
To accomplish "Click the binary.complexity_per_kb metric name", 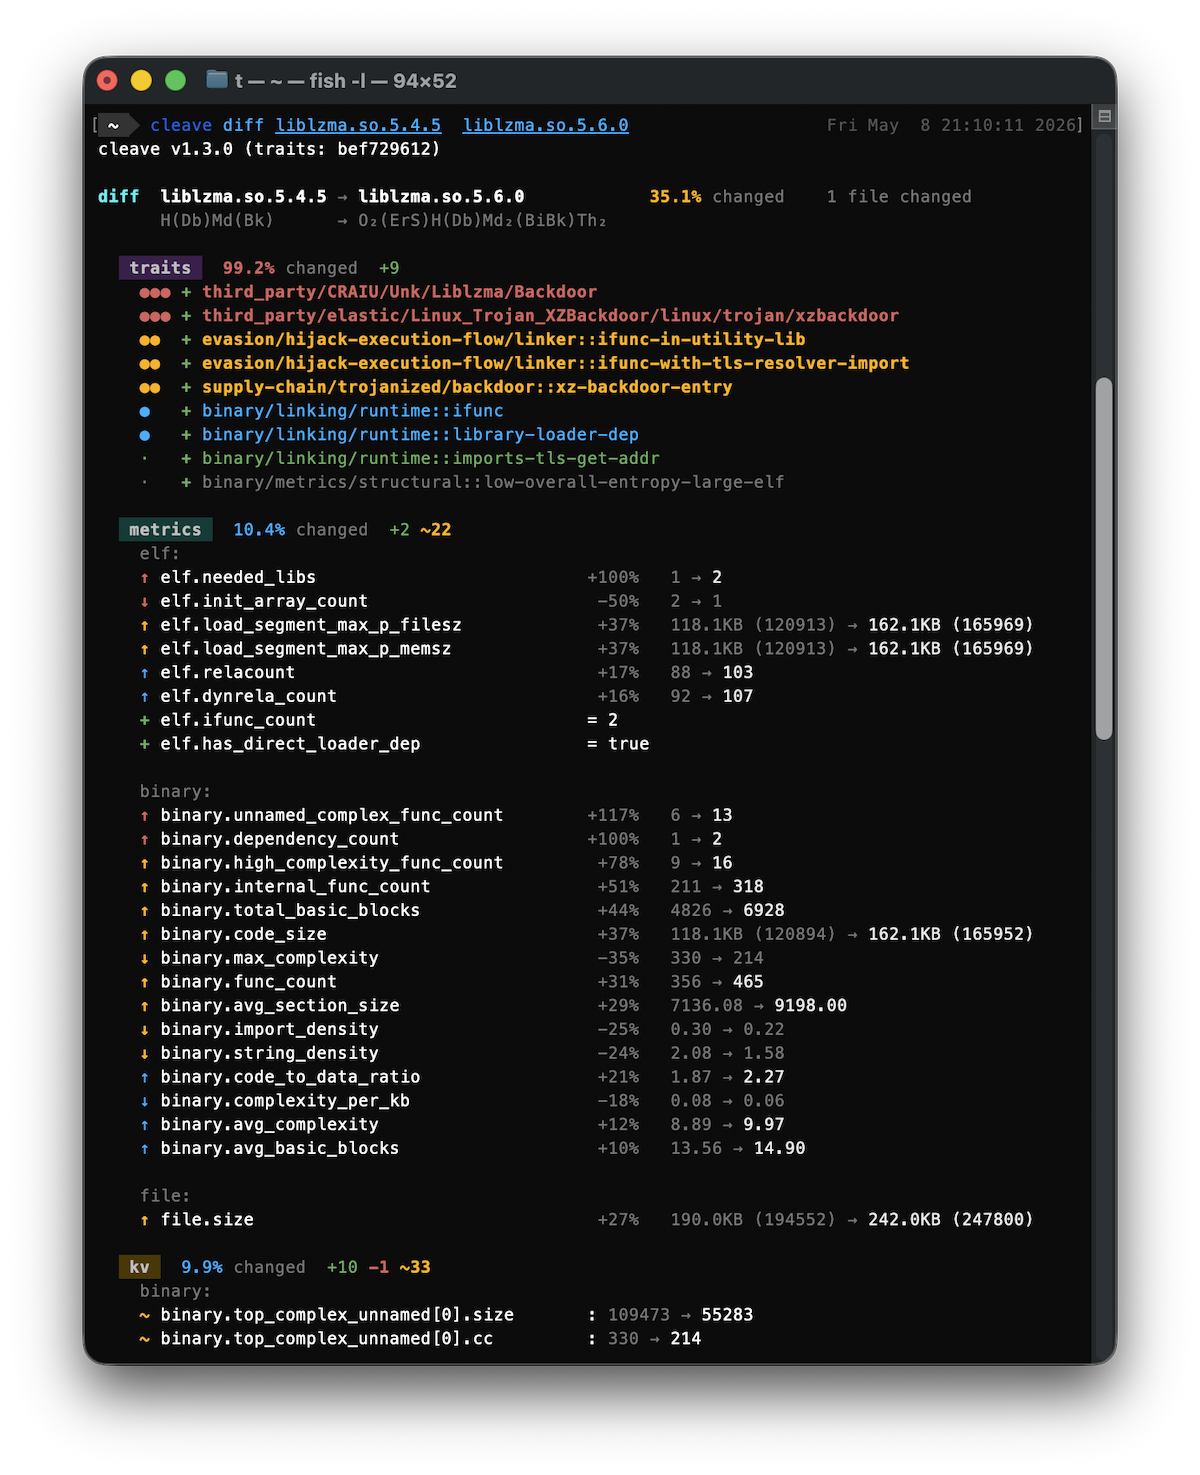I will pyautogui.click(x=285, y=1101).
